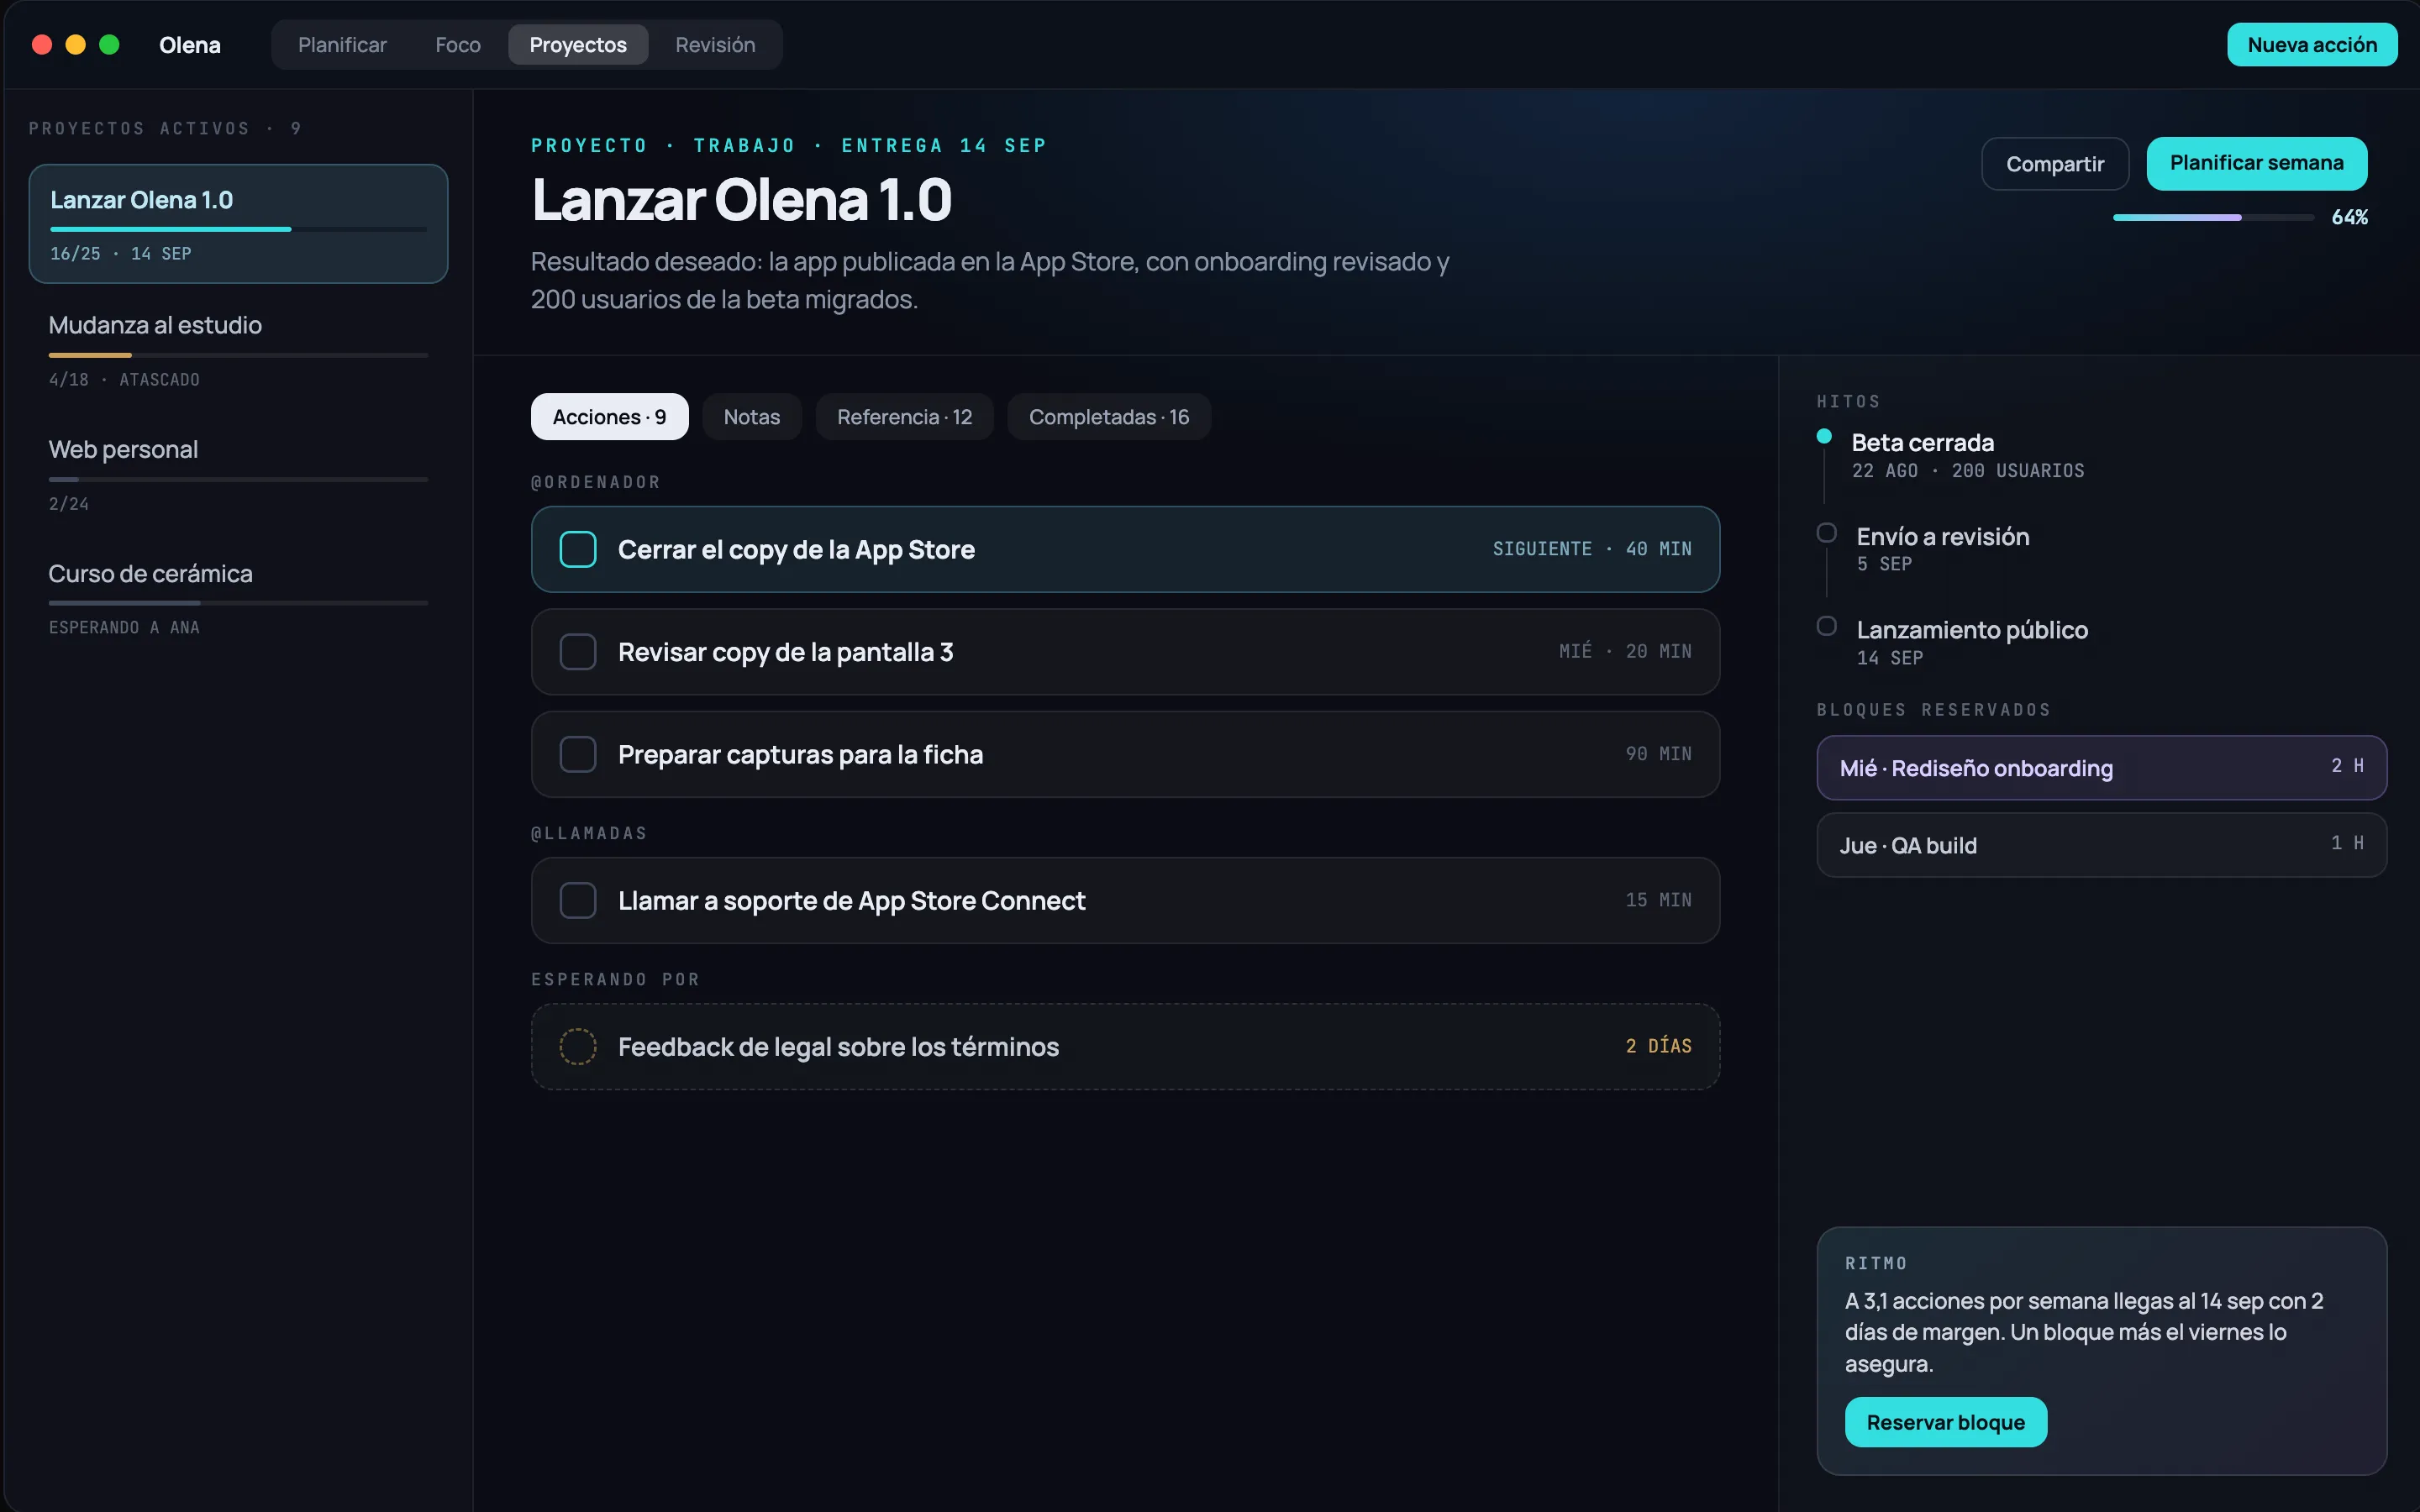Click the yellow macOS minimize window button
Viewport: 2420px width, 1512px height.
[76, 45]
